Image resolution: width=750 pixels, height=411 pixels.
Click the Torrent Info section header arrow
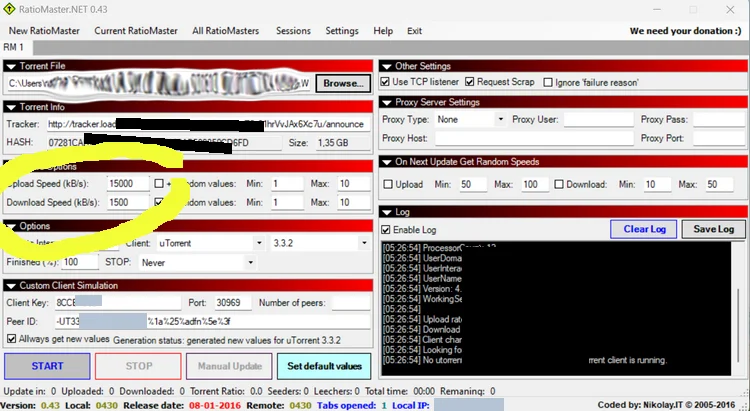[x=11, y=106]
